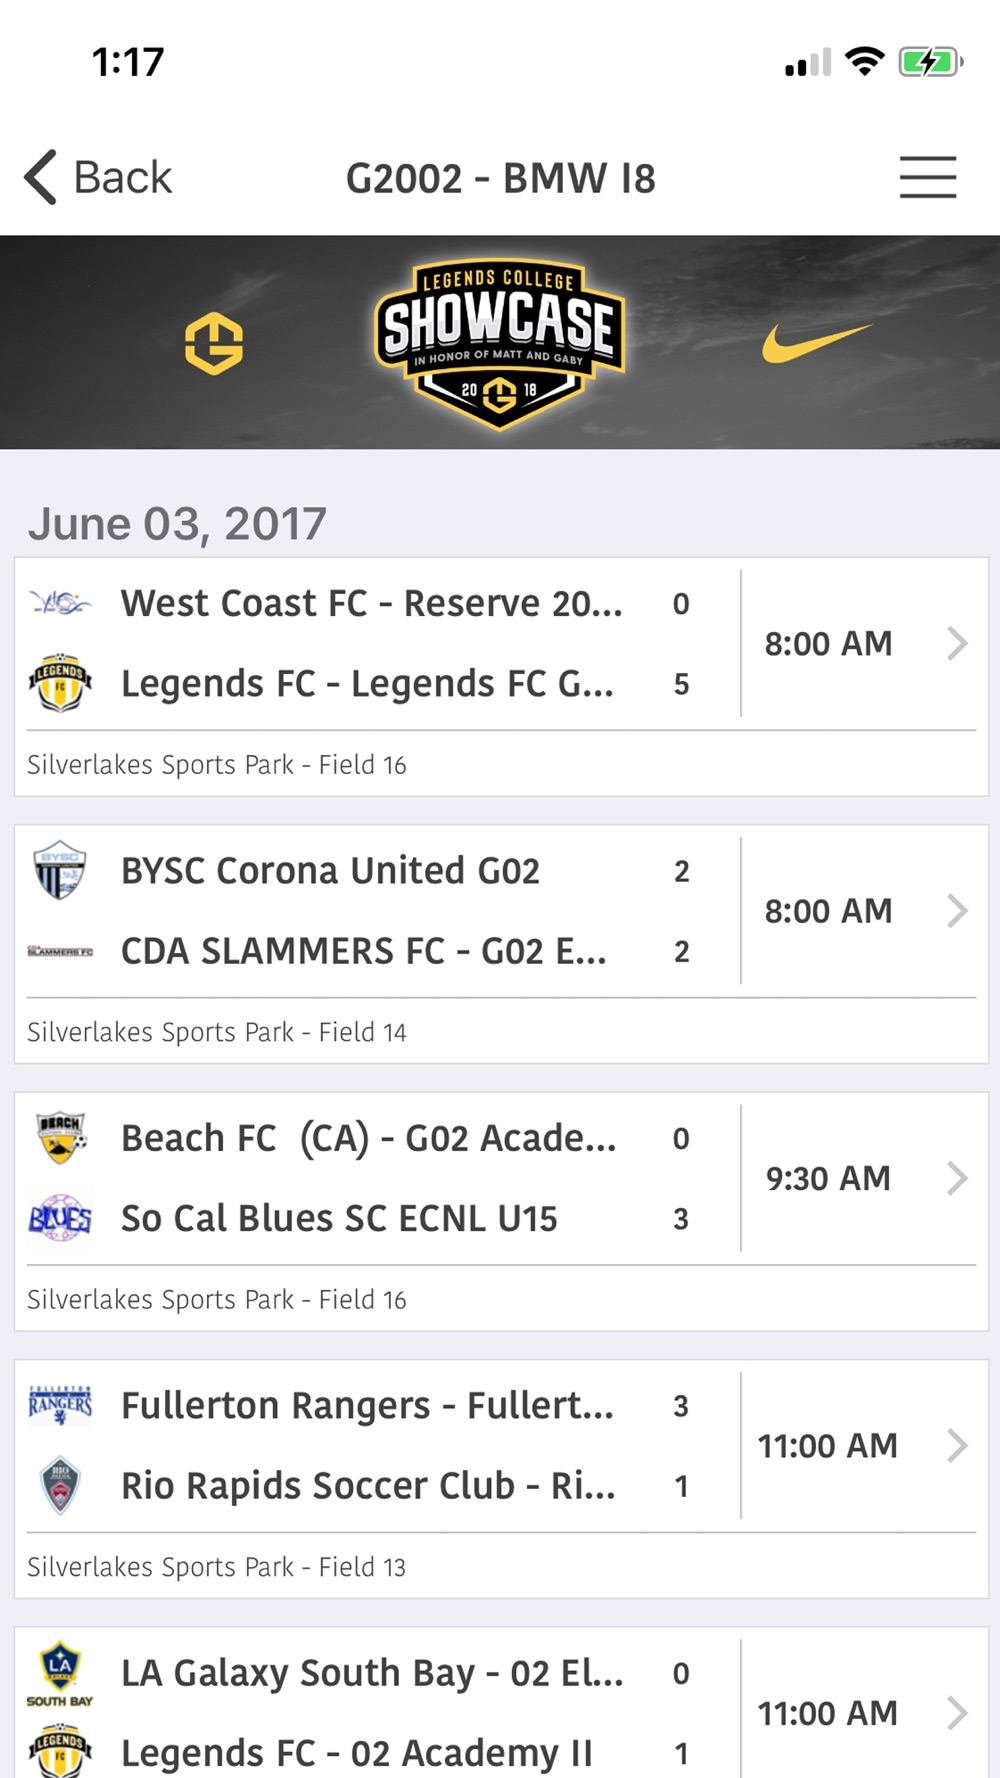Viewport: 1000px width, 1778px height.
Task: Click the Legends FC shield logo in banner
Action: coord(214,343)
